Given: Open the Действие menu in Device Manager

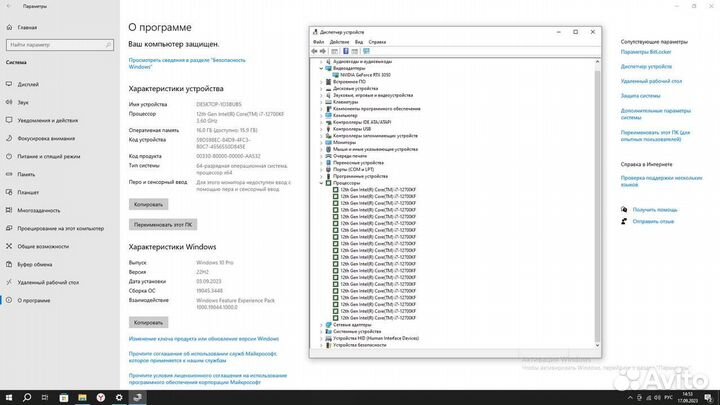Looking at the screenshot, I should (x=339, y=42).
